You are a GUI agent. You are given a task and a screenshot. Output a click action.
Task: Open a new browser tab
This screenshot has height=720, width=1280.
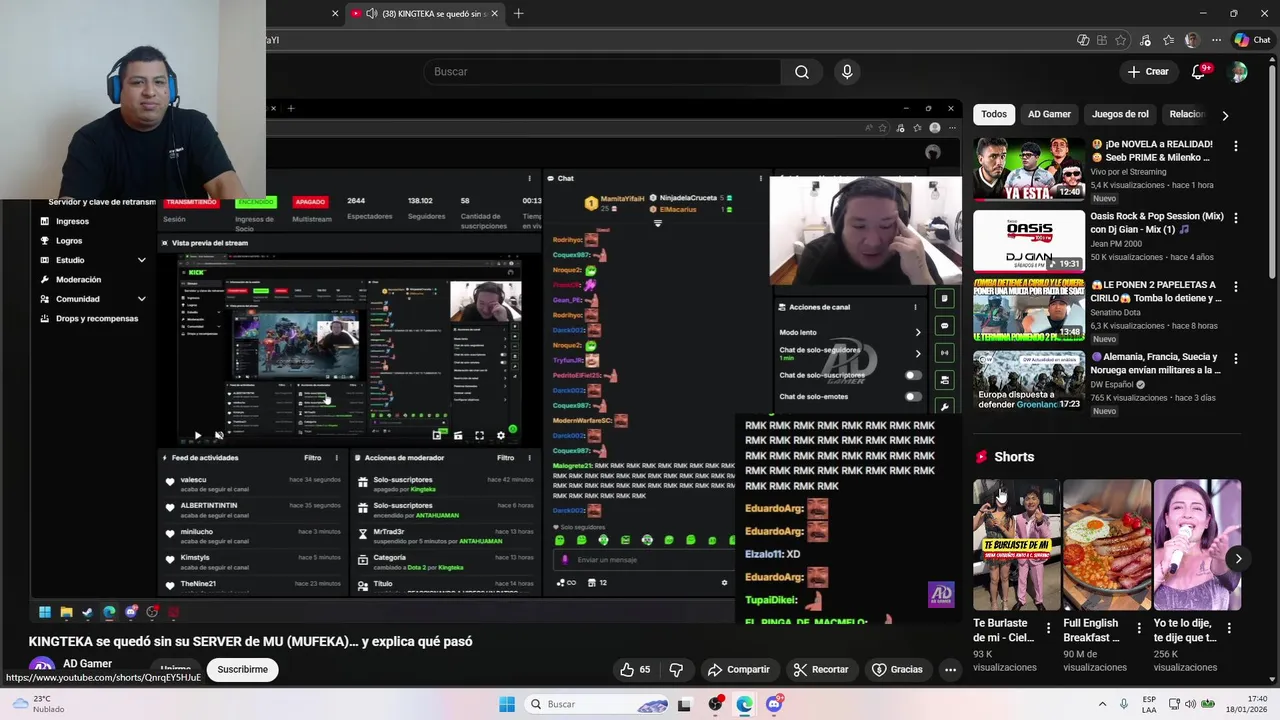point(518,13)
